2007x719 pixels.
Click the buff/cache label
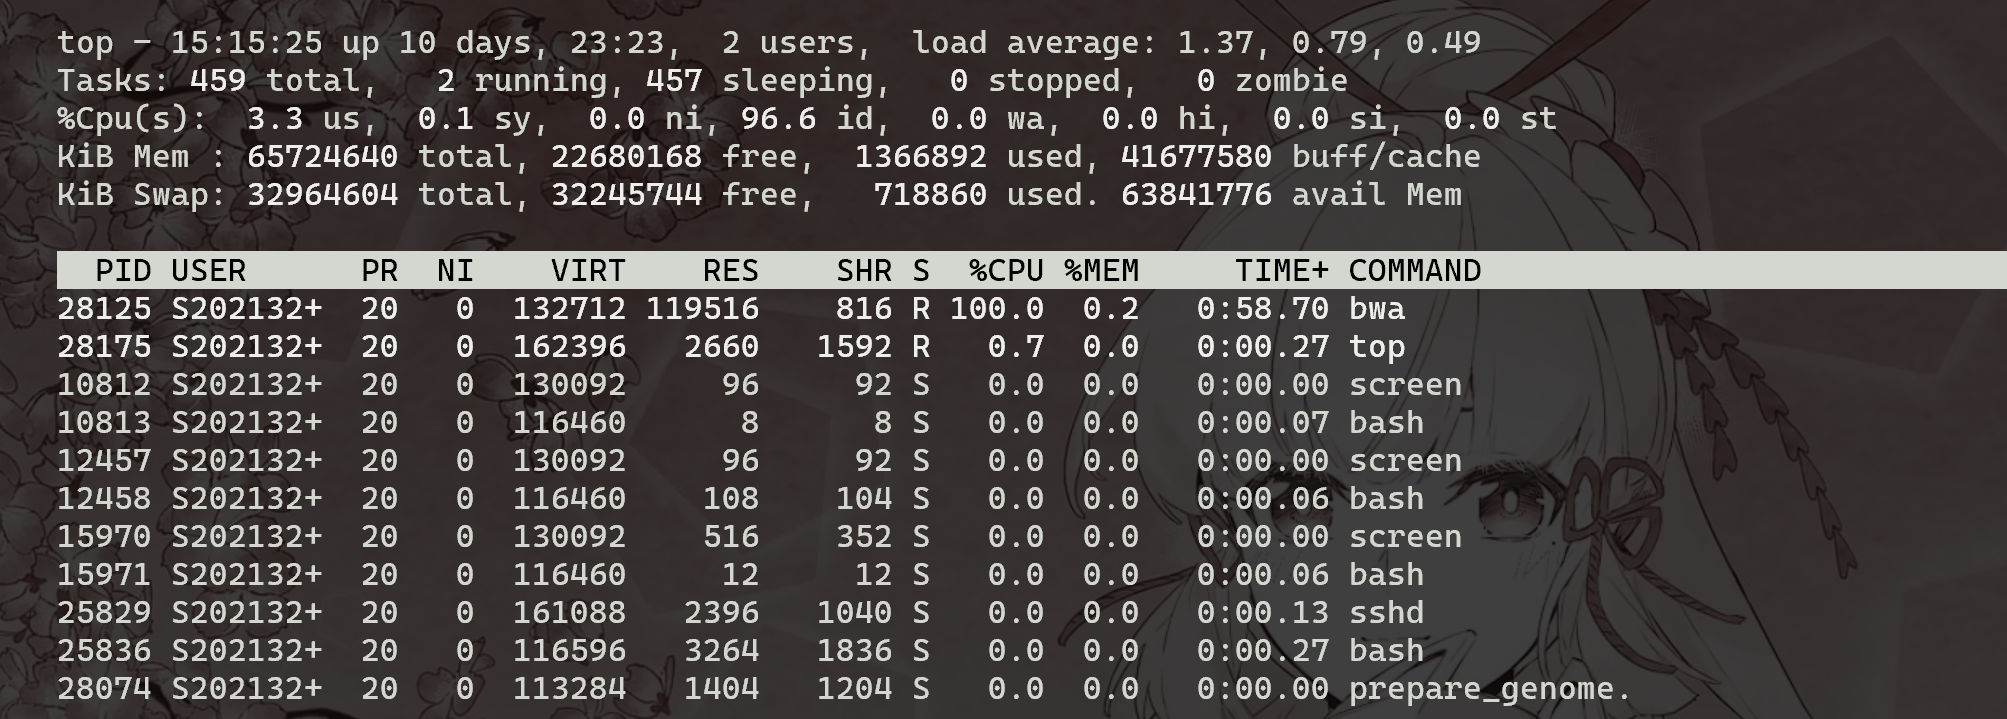1385,157
